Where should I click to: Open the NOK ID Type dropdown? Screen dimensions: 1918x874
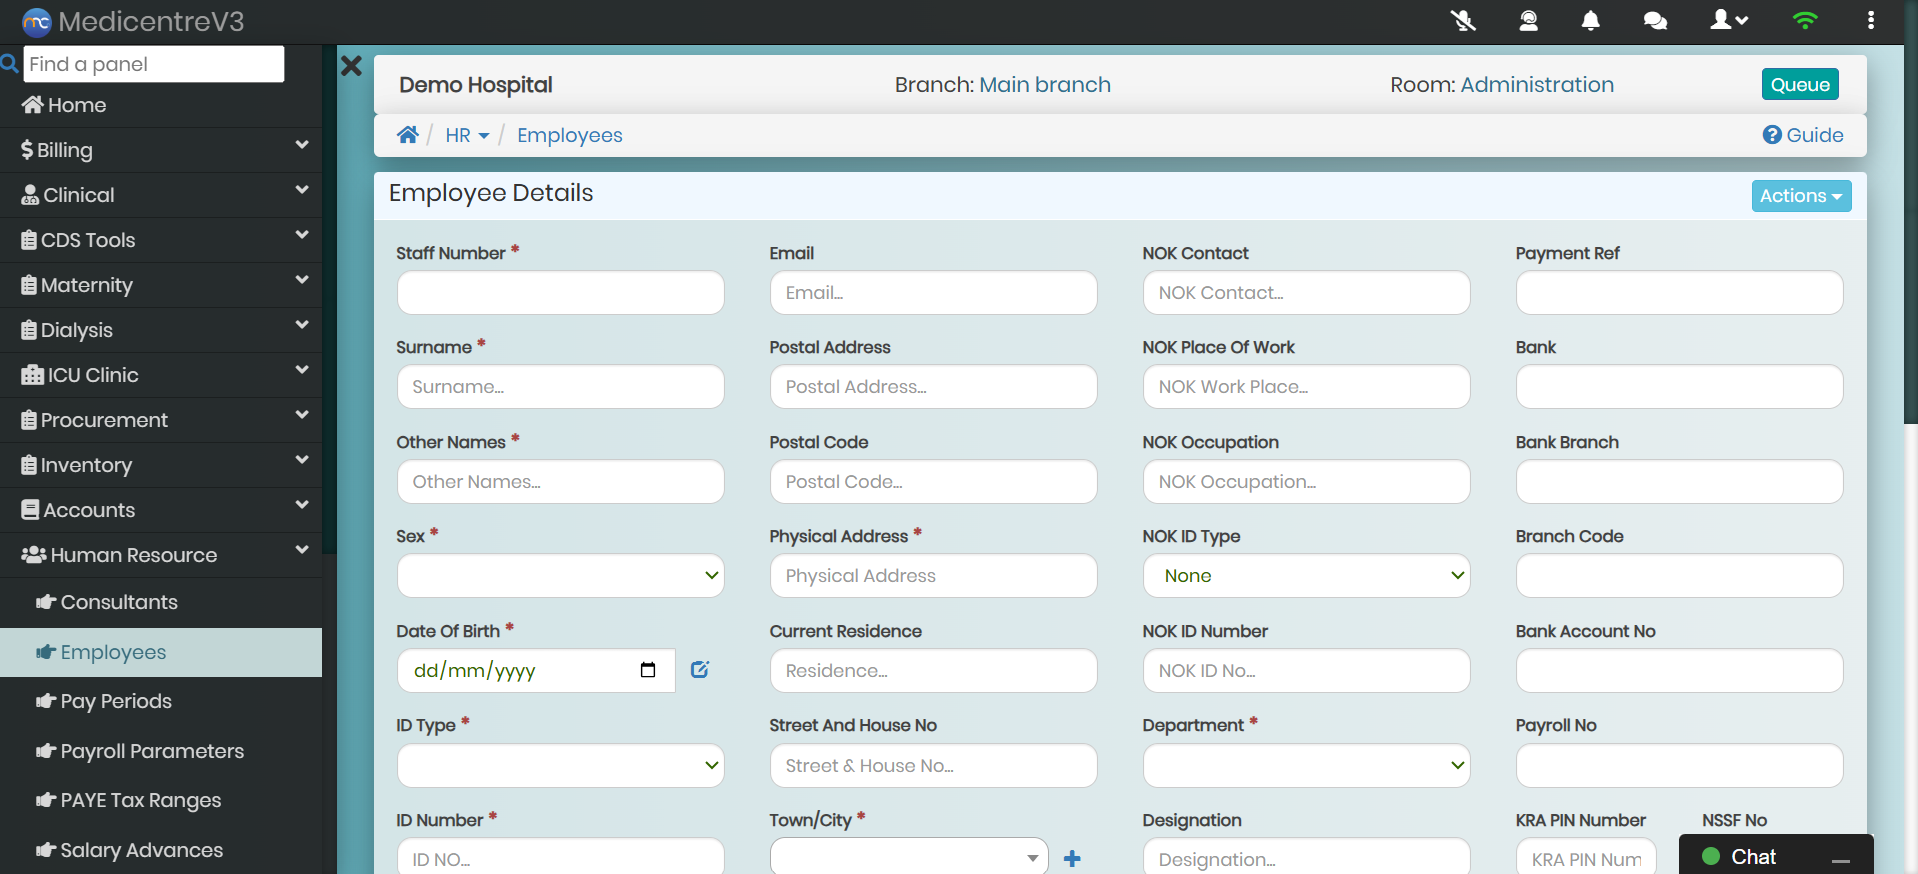tap(1306, 576)
